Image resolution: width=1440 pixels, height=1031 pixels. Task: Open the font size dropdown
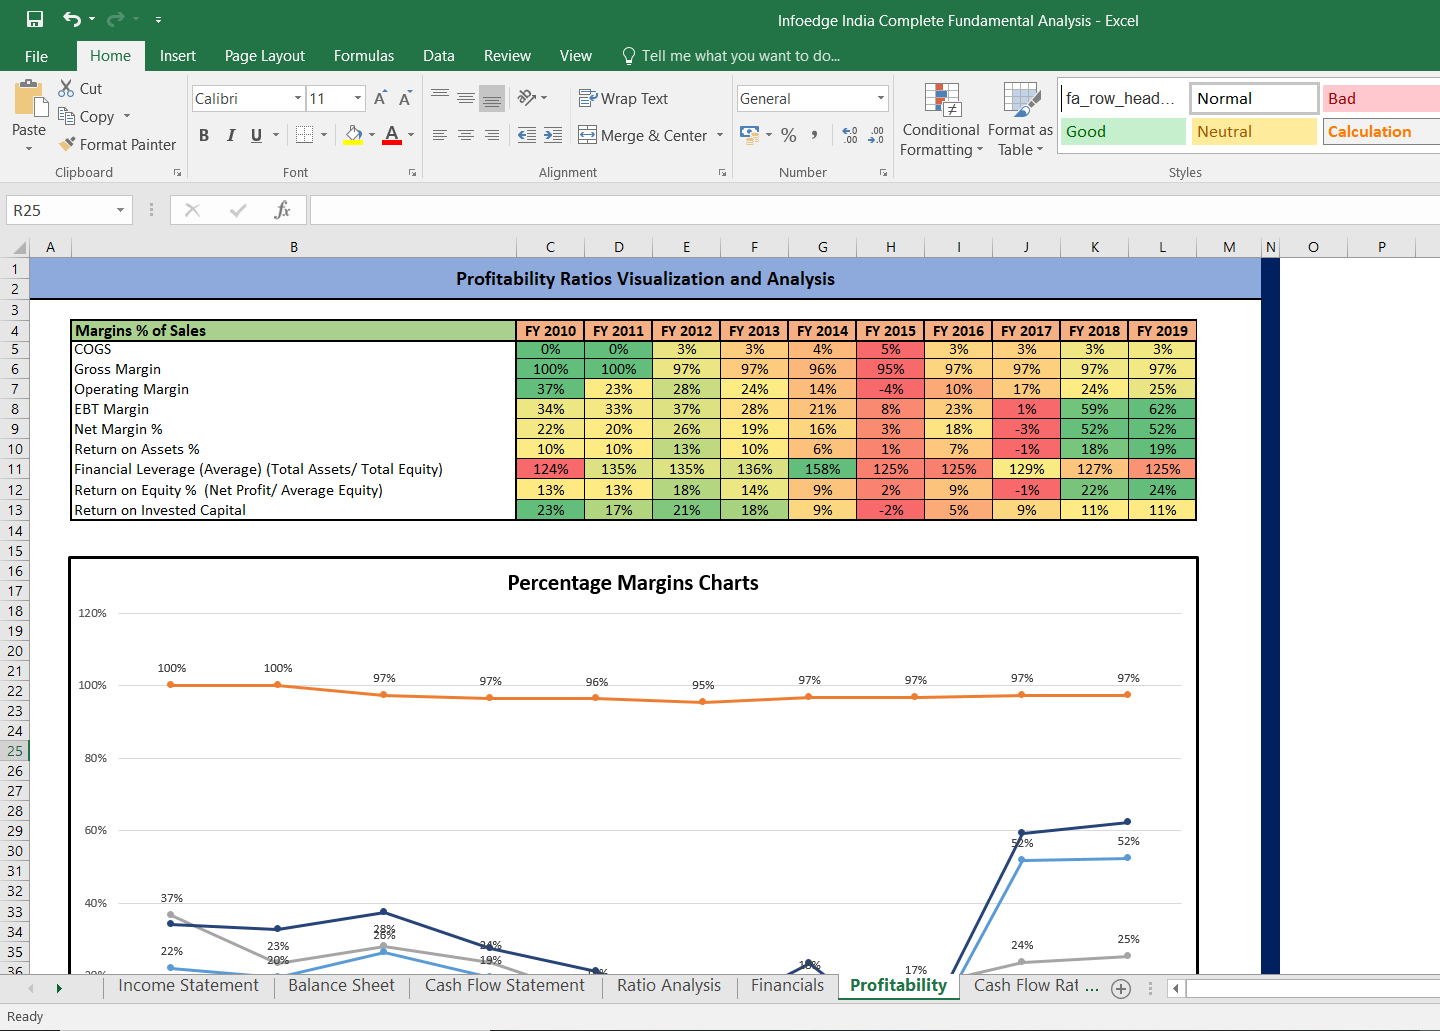[358, 98]
